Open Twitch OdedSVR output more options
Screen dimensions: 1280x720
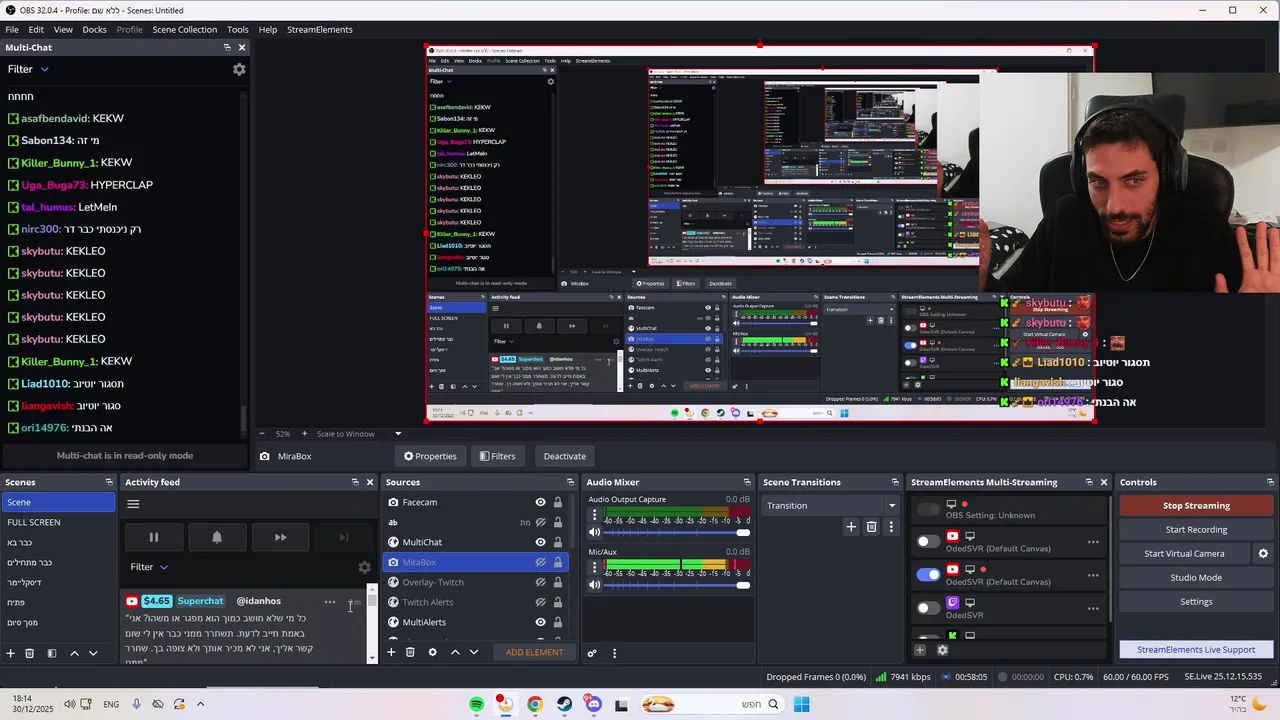pyautogui.click(x=1093, y=608)
